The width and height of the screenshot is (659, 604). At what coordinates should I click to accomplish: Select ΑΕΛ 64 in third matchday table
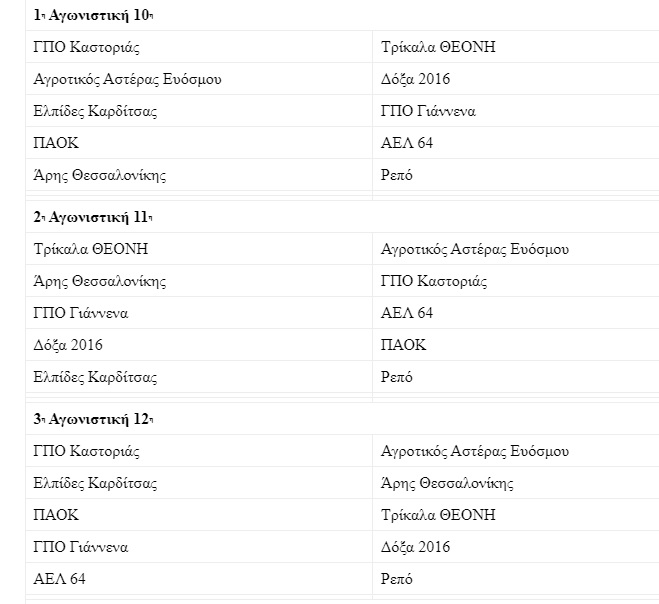pos(59,579)
